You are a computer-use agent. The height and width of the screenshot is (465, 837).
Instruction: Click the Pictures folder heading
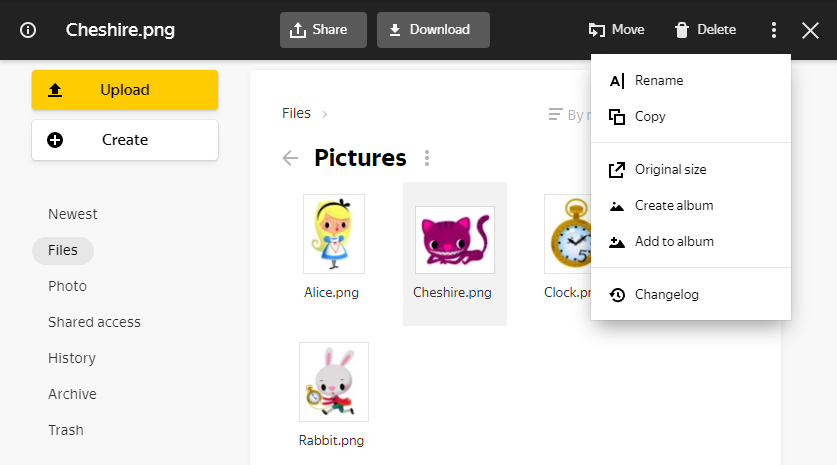(360, 158)
